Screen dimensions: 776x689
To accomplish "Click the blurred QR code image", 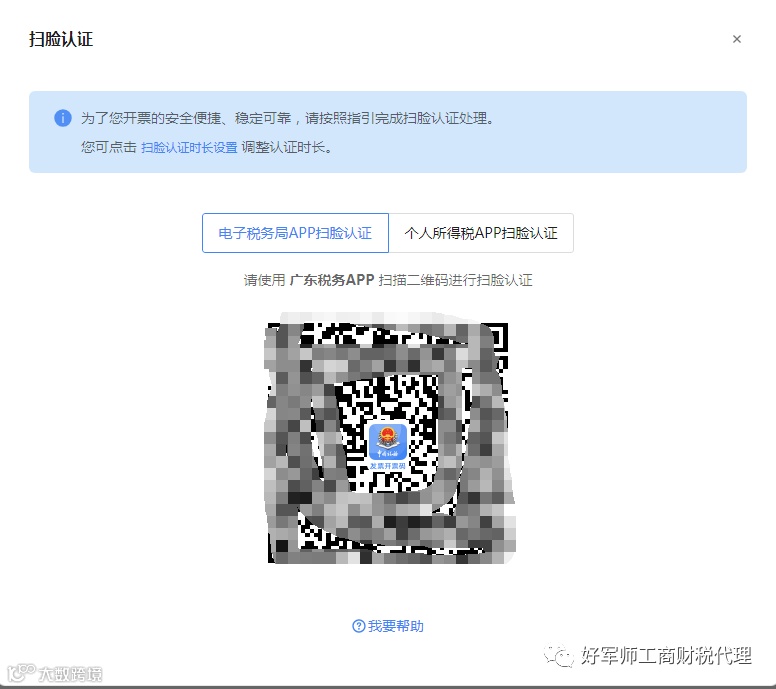I will click(389, 440).
